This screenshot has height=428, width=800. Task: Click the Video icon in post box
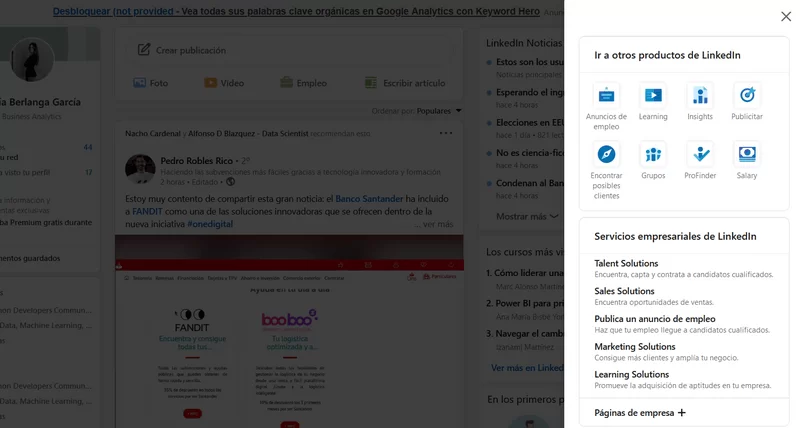210,83
